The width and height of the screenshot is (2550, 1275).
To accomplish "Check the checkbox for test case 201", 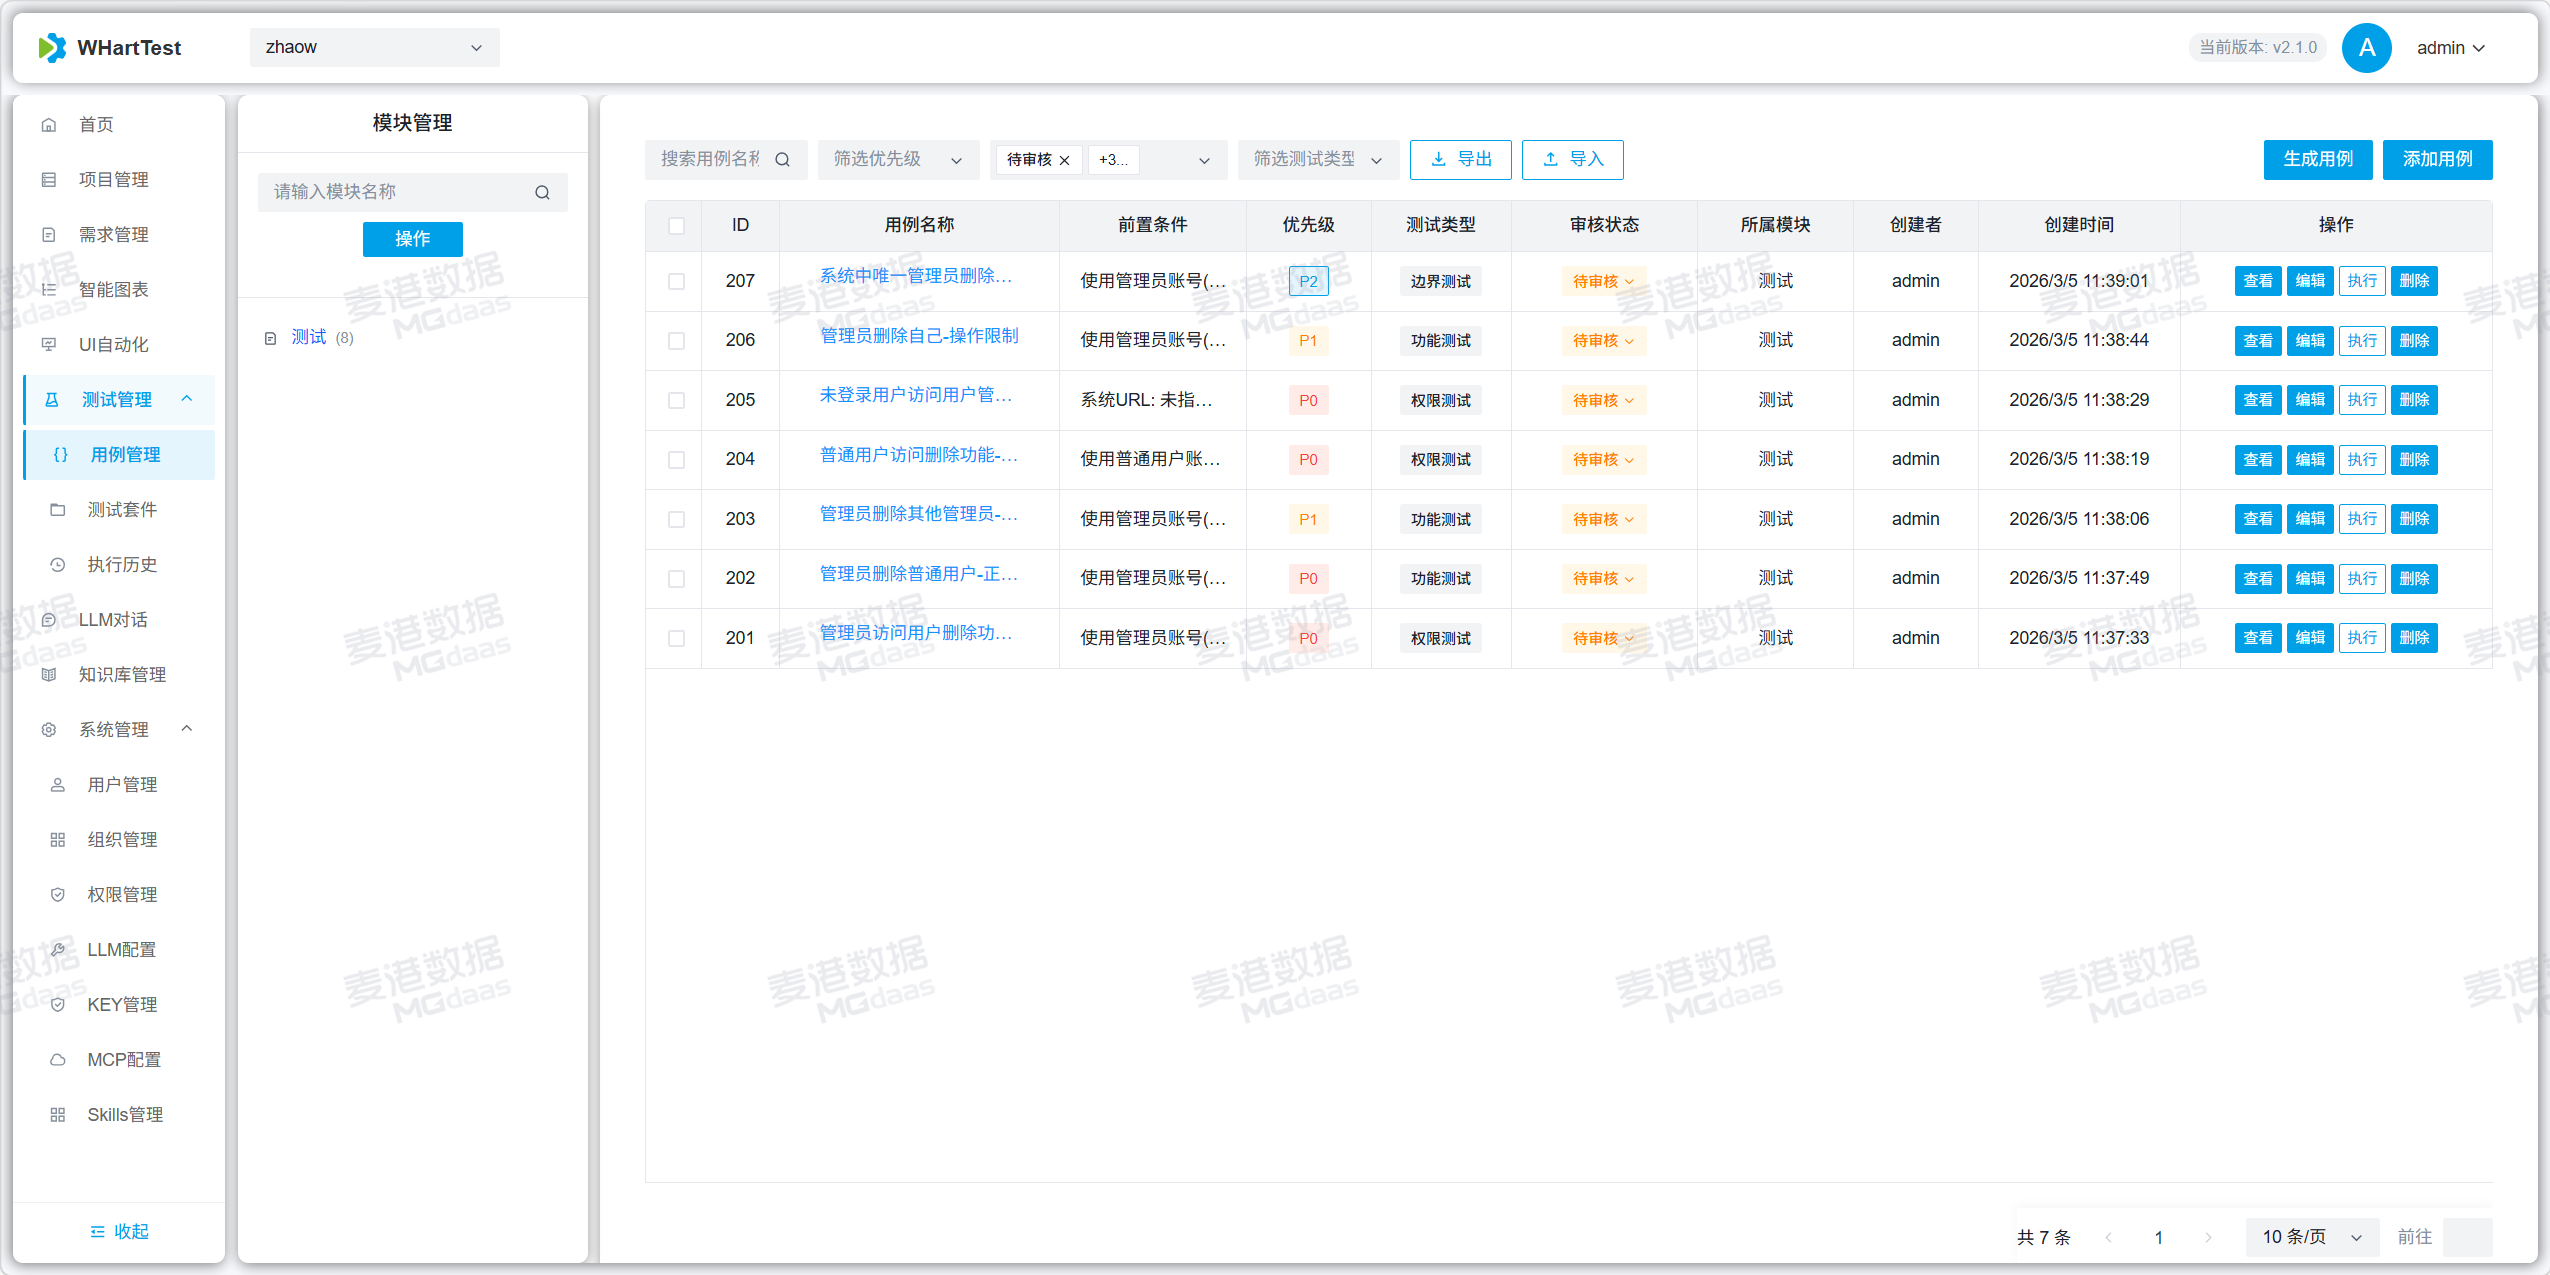I will pyautogui.click(x=675, y=638).
